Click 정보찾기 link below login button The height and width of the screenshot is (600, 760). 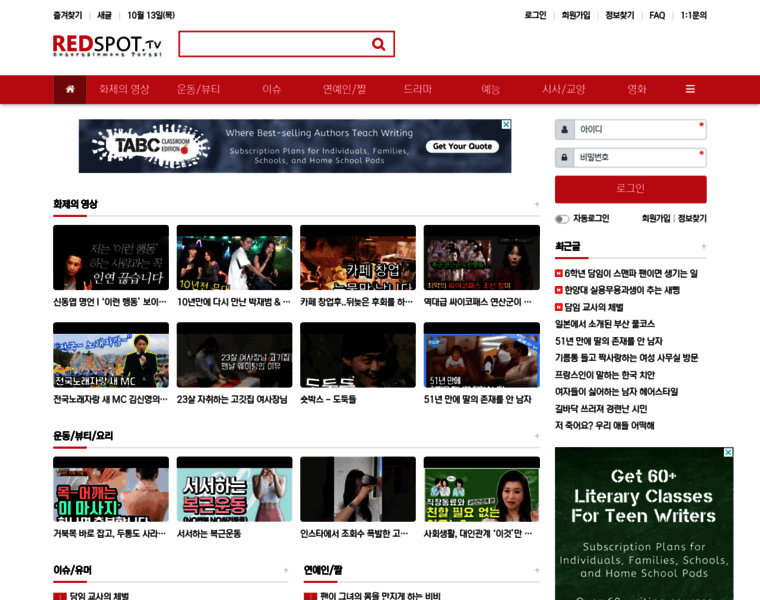[692, 219]
